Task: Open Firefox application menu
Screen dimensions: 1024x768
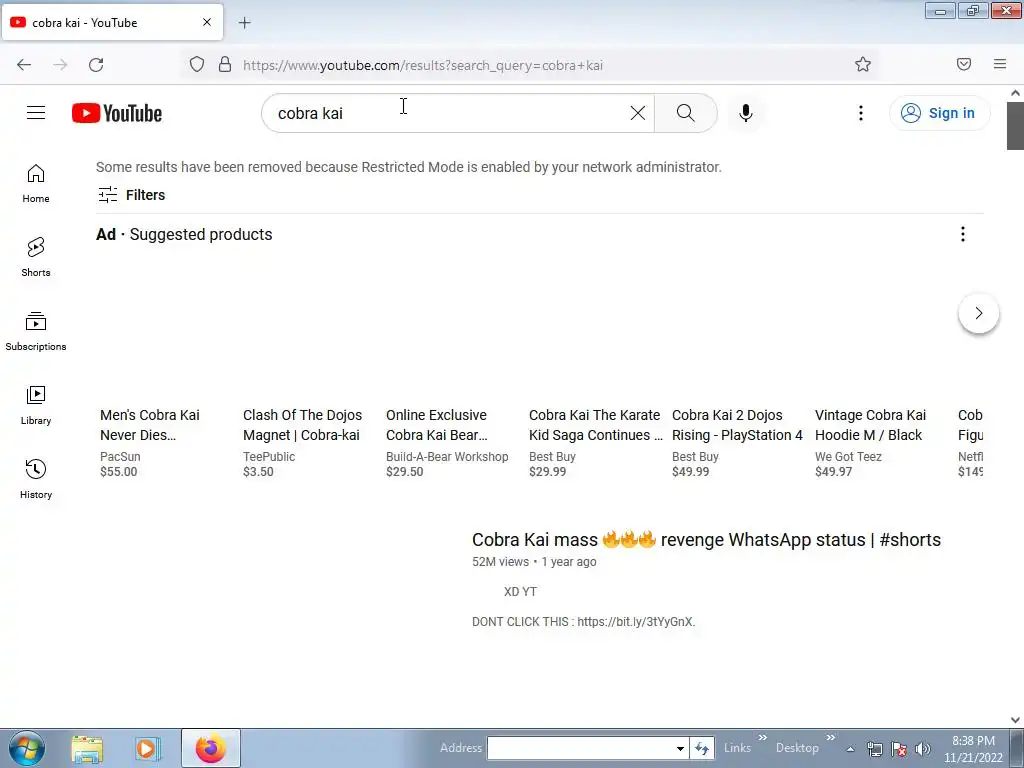Action: pyautogui.click(x=1000, y=64)
